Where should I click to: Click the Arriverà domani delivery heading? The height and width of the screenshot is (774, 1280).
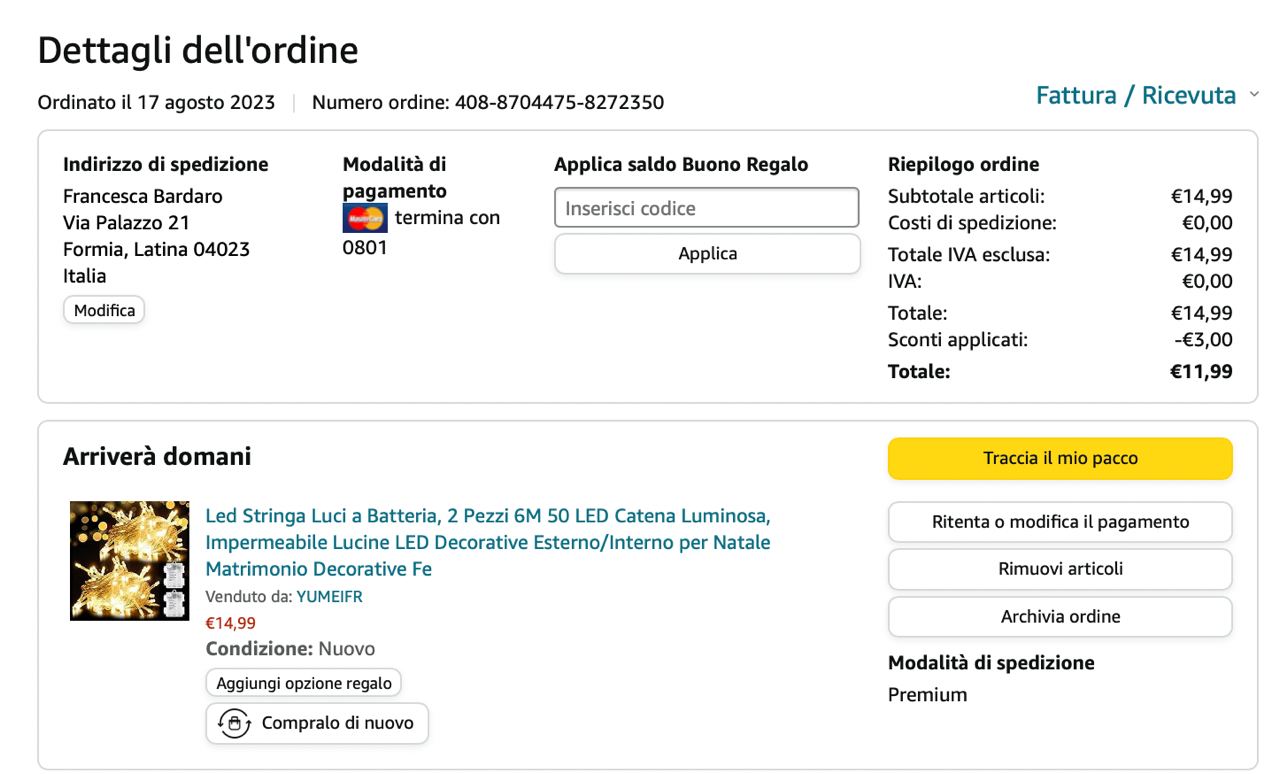(x=157, y=457)
